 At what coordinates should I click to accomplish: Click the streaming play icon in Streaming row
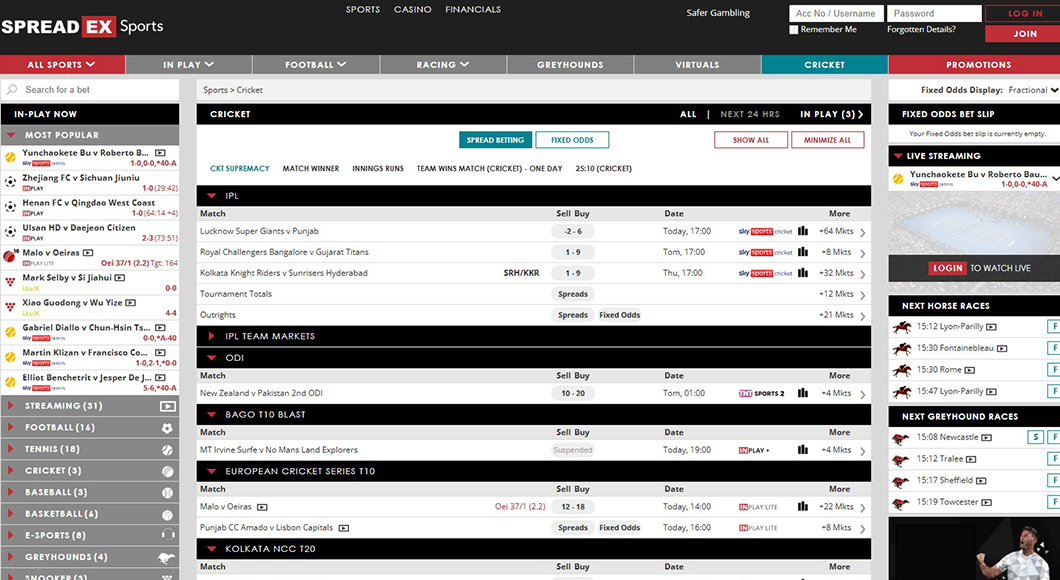tap(167, 406)
